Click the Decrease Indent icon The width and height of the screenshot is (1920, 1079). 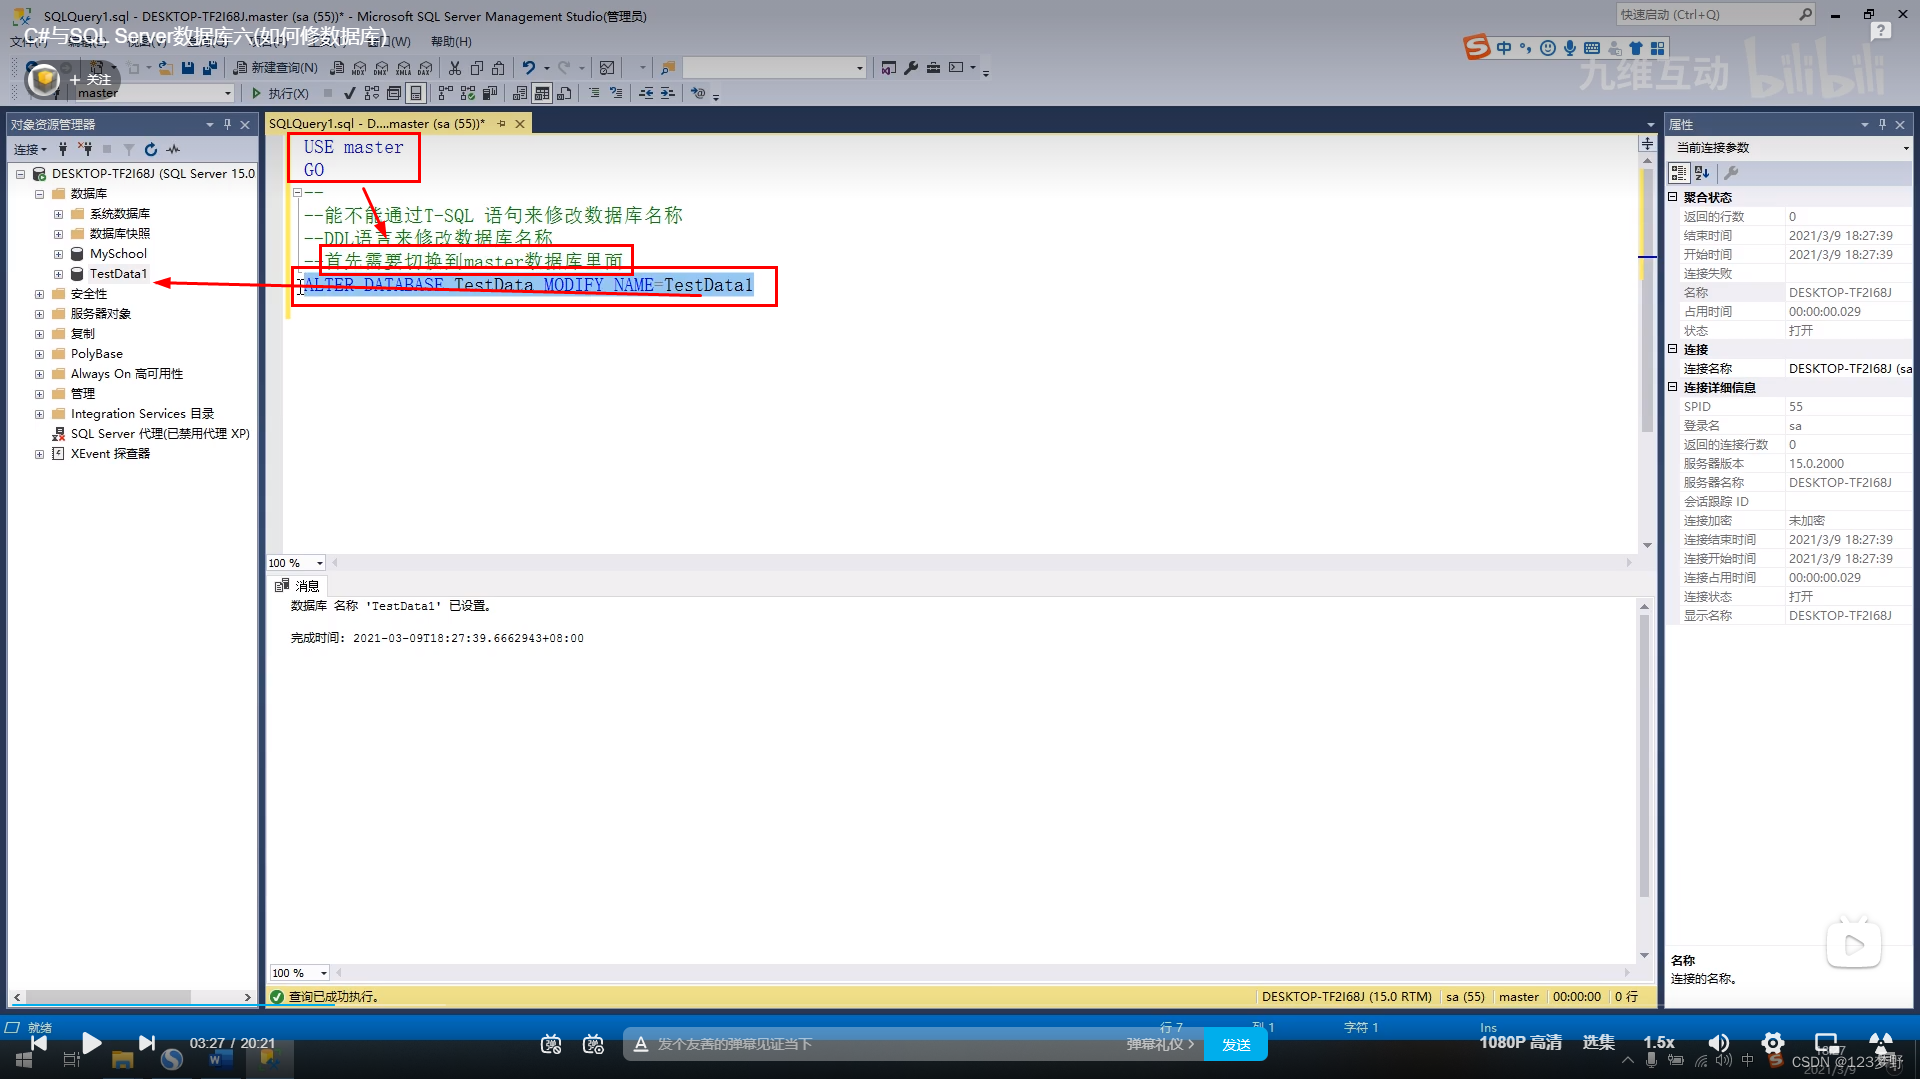[x=646, y=93]
